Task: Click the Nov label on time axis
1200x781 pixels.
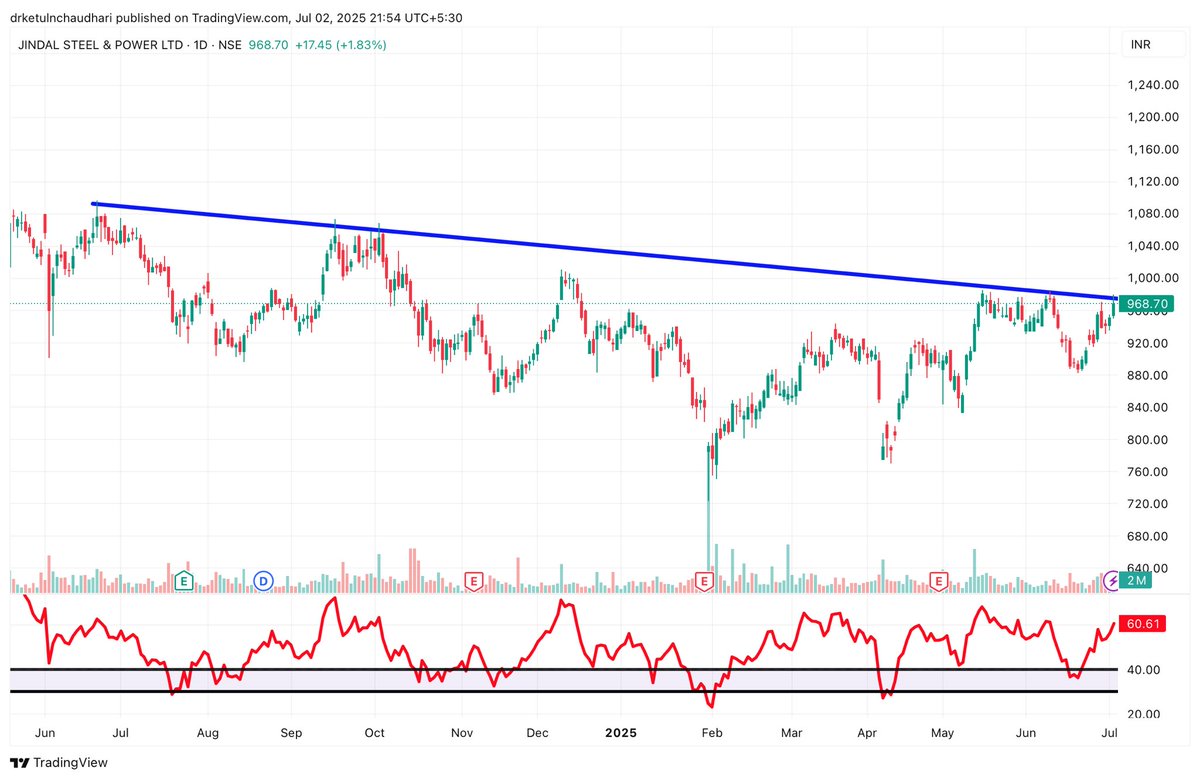Action: (461, 732)
